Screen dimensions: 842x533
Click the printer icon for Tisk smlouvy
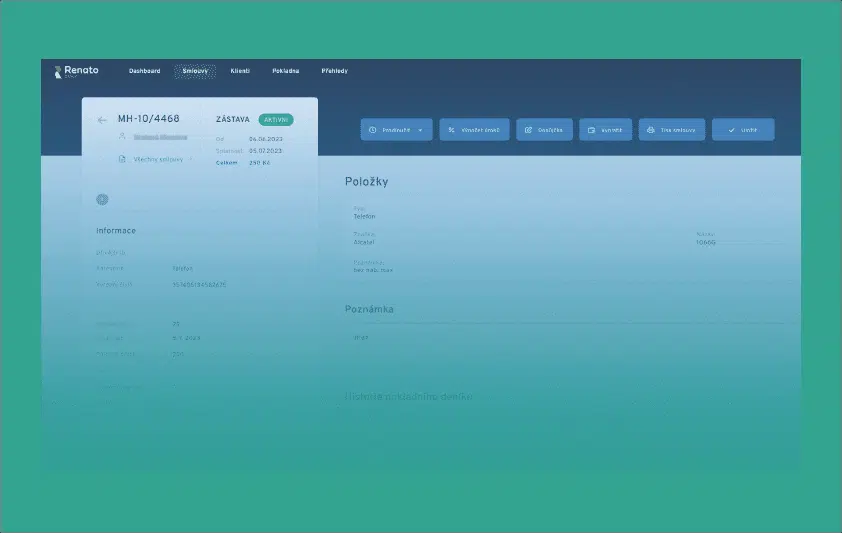tap(650, 130)
